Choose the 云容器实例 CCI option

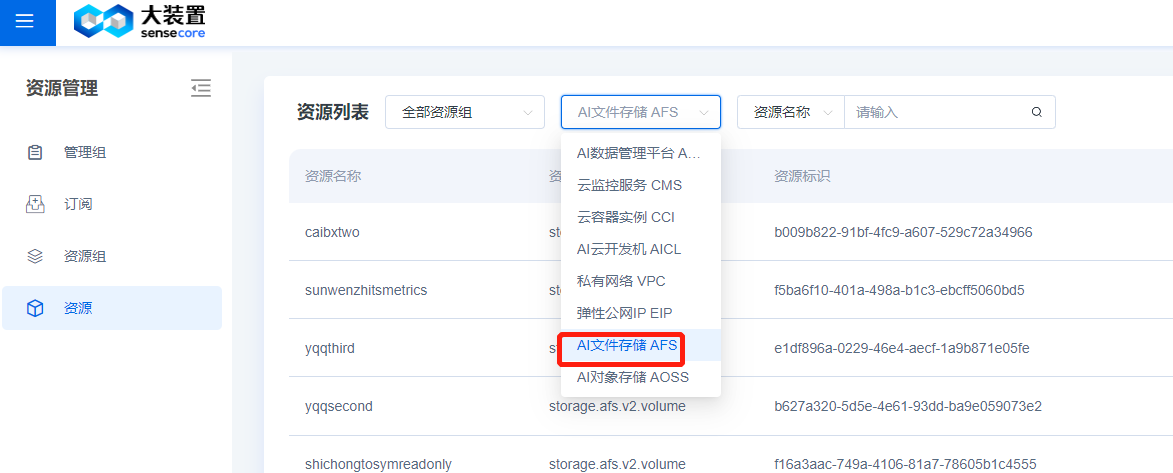click(626, 217)
